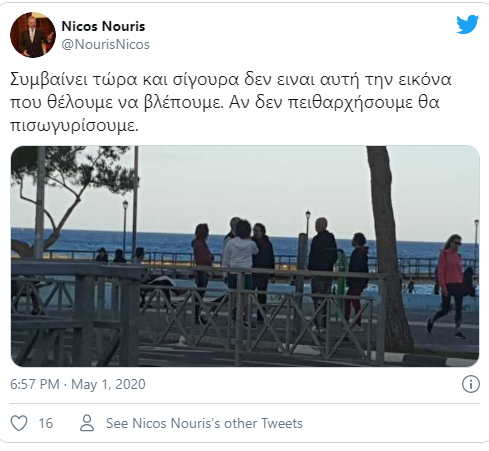Click the like count number 16
Image resolution: width=489 pixels, height=451 pixels.
tap(46, 423)
